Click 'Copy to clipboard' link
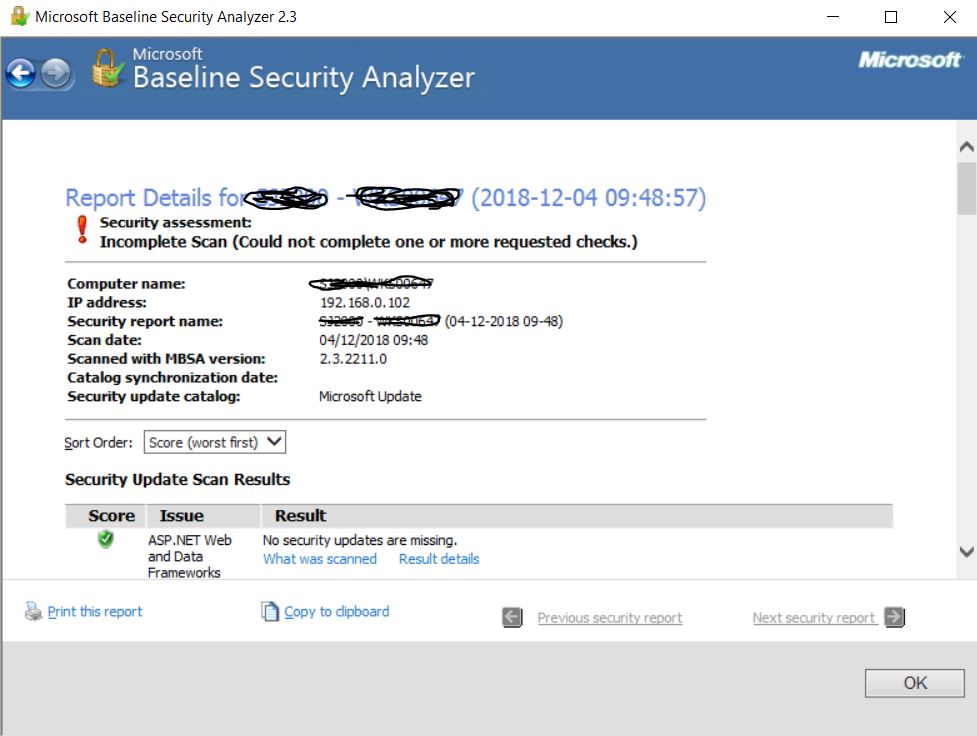Screen dimensions: 977x736 tap(336, 611)
